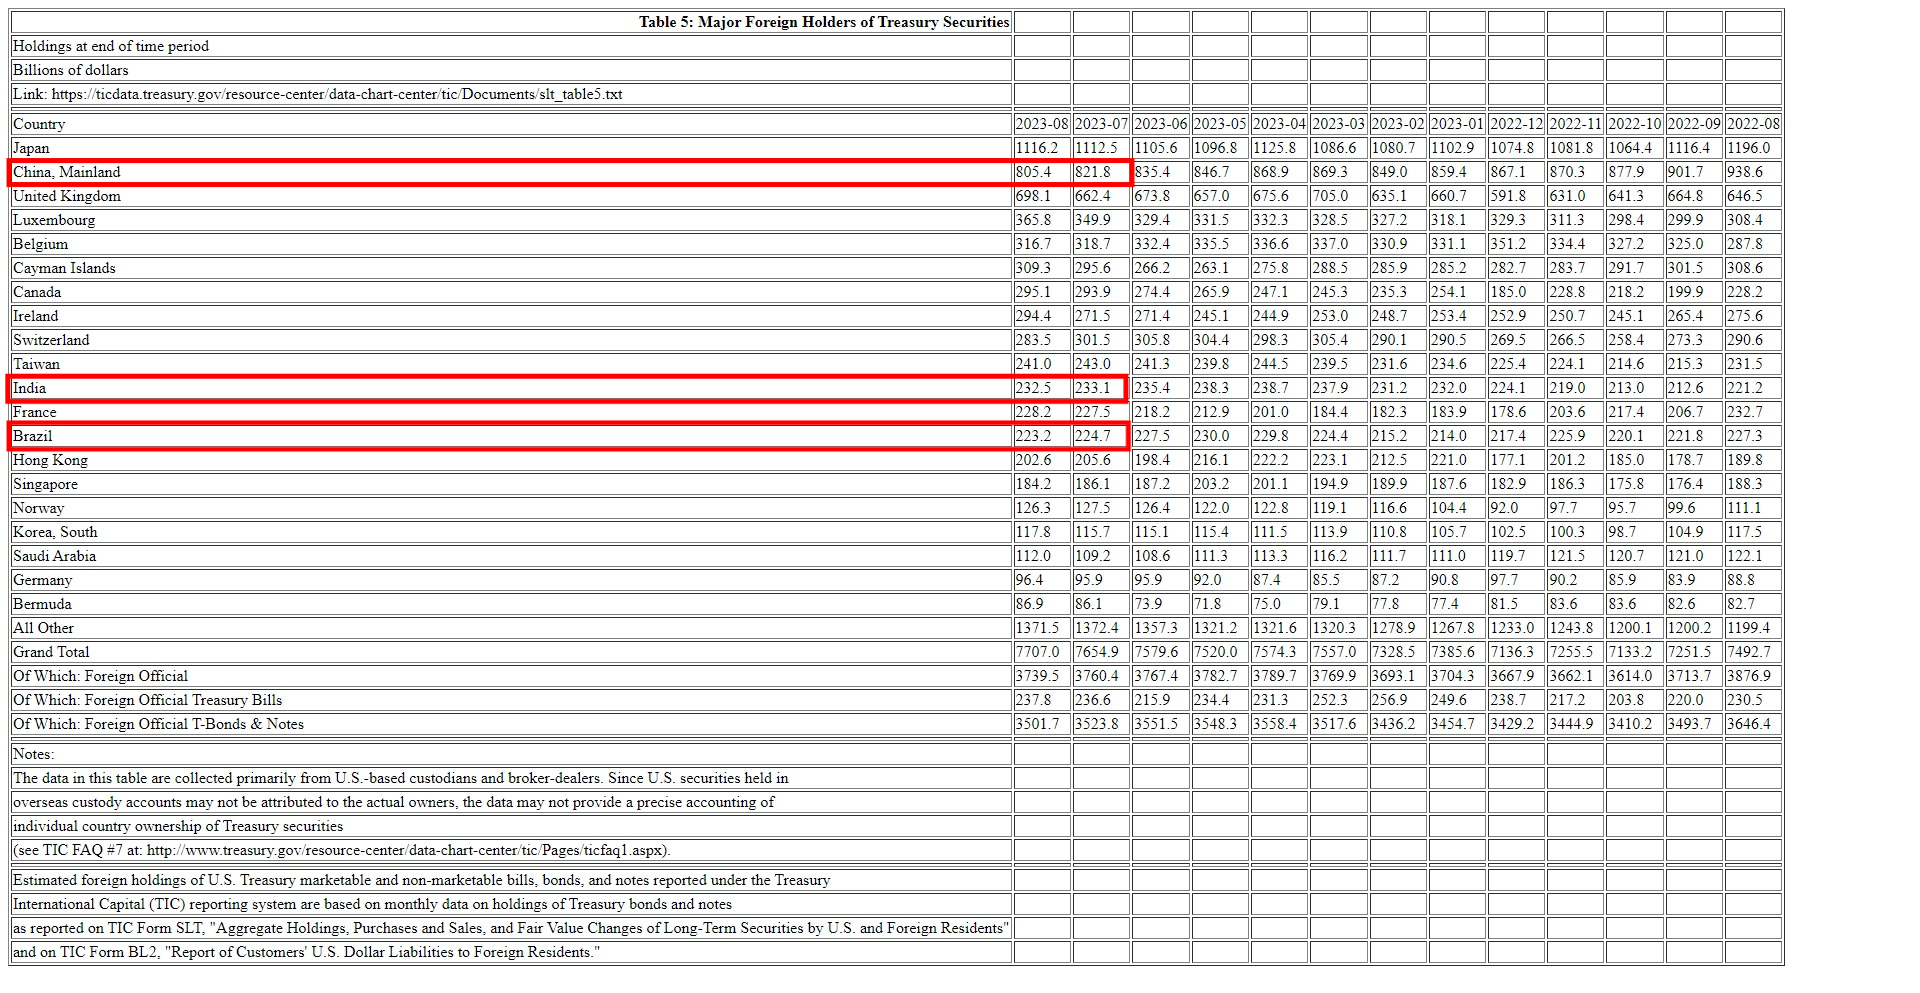The image size is (1920, 993).
Task: Click the 2022-12 column header
Action: click(x=1516, y=124)
